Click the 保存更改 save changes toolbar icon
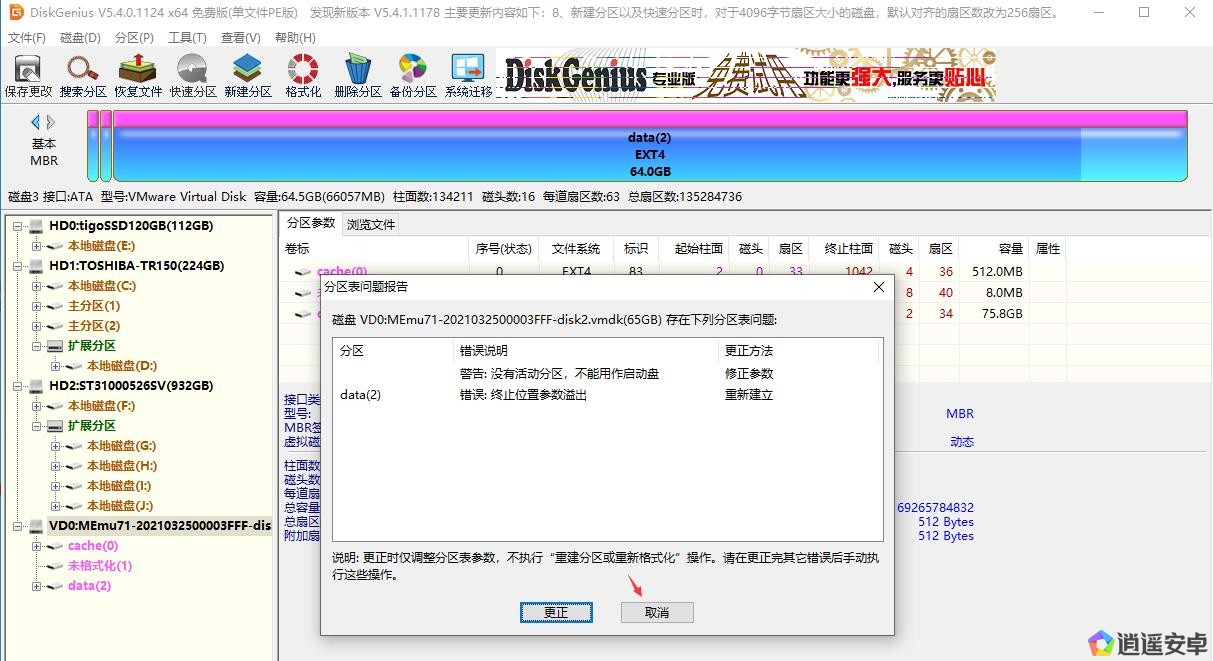Screen dimensions: 1213x661 [x=28, y=75]
